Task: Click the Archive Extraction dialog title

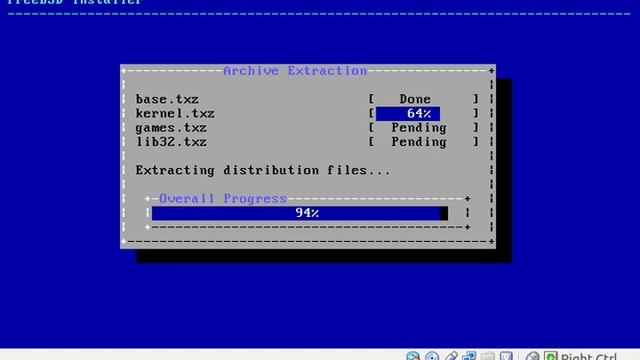Action: [295, 71]
